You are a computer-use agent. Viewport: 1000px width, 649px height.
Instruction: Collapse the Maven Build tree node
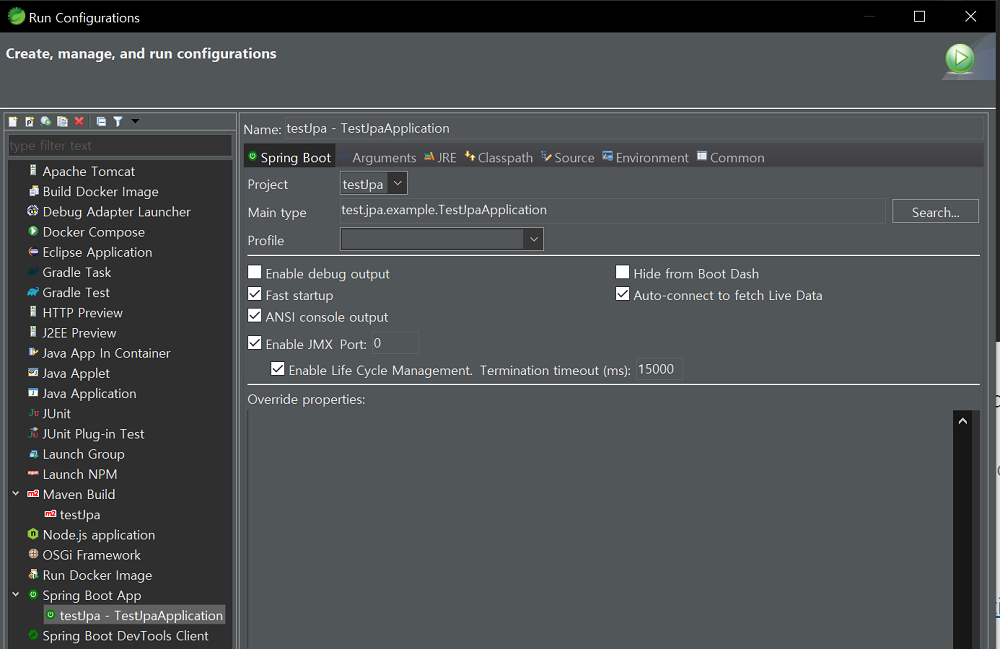pyautogui.click(x=16, y=494)
